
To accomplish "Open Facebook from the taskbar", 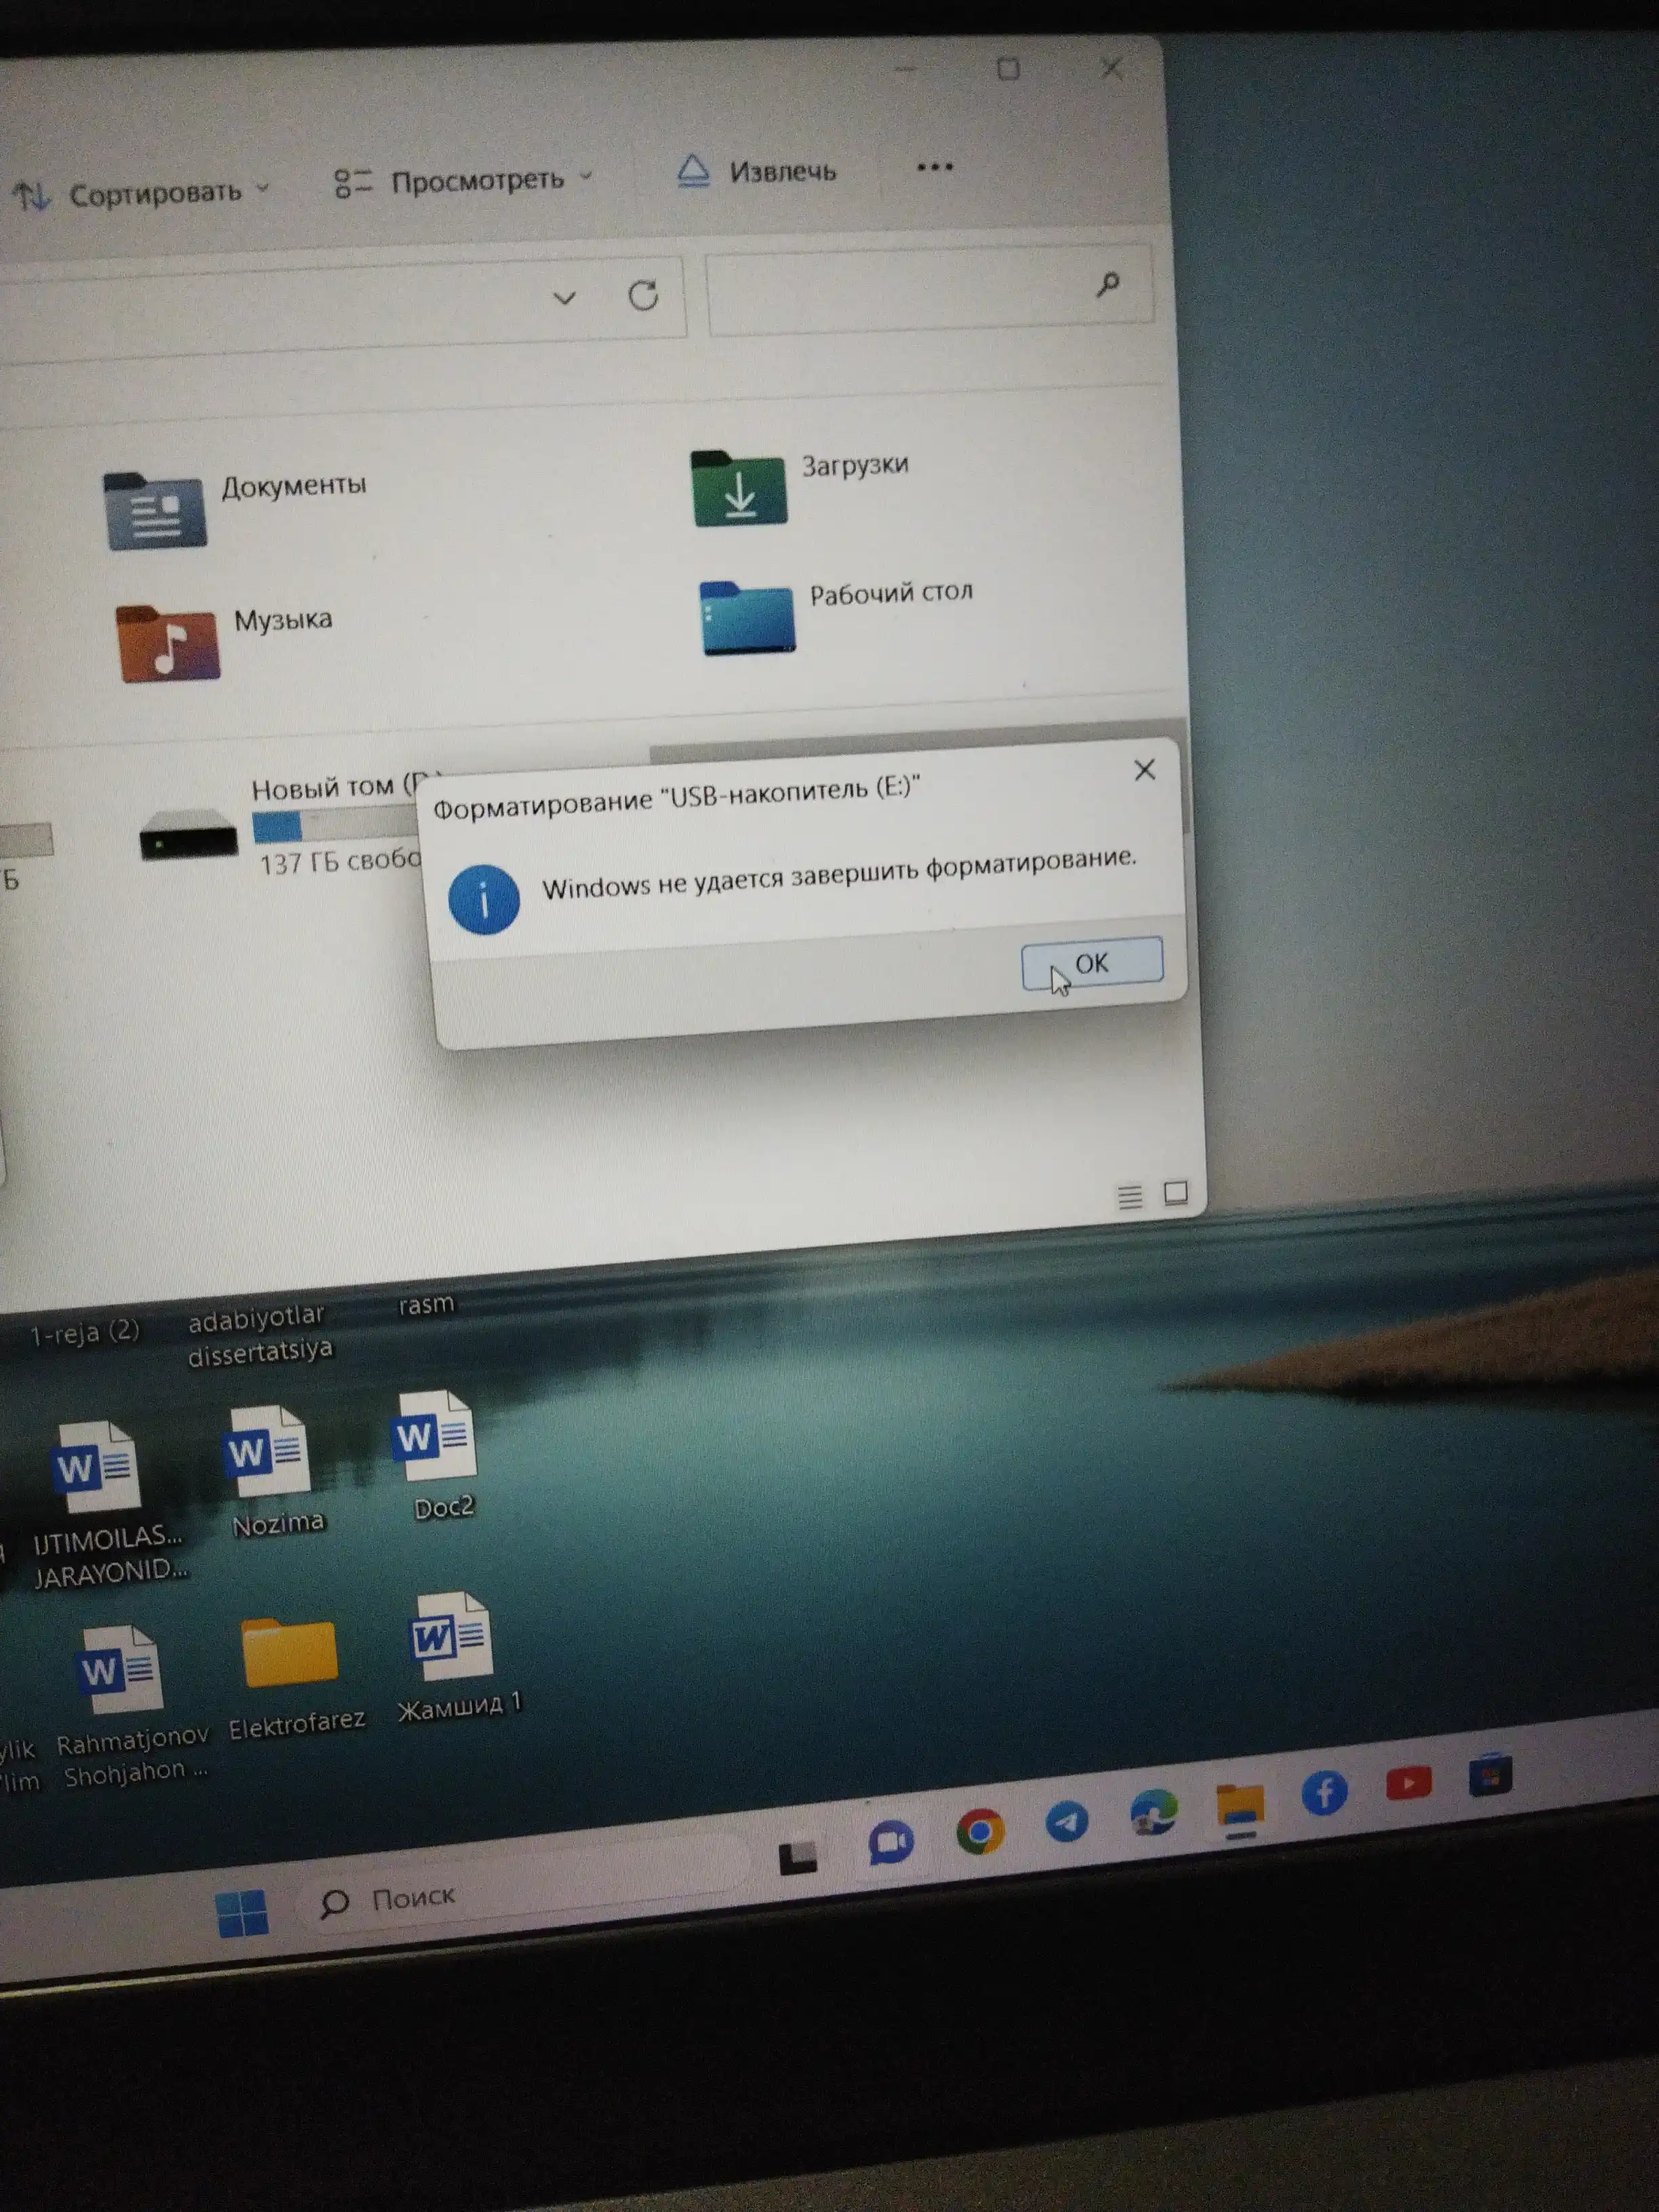I will [x=1324, y=1792].
